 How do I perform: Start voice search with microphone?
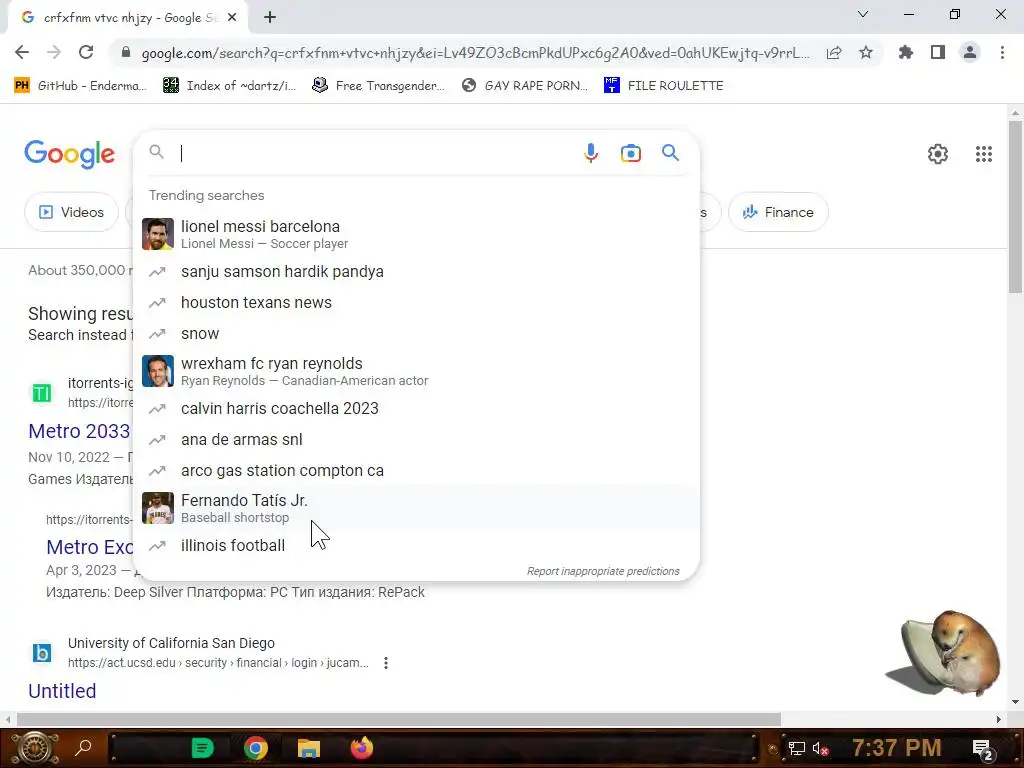pos(590,153)
